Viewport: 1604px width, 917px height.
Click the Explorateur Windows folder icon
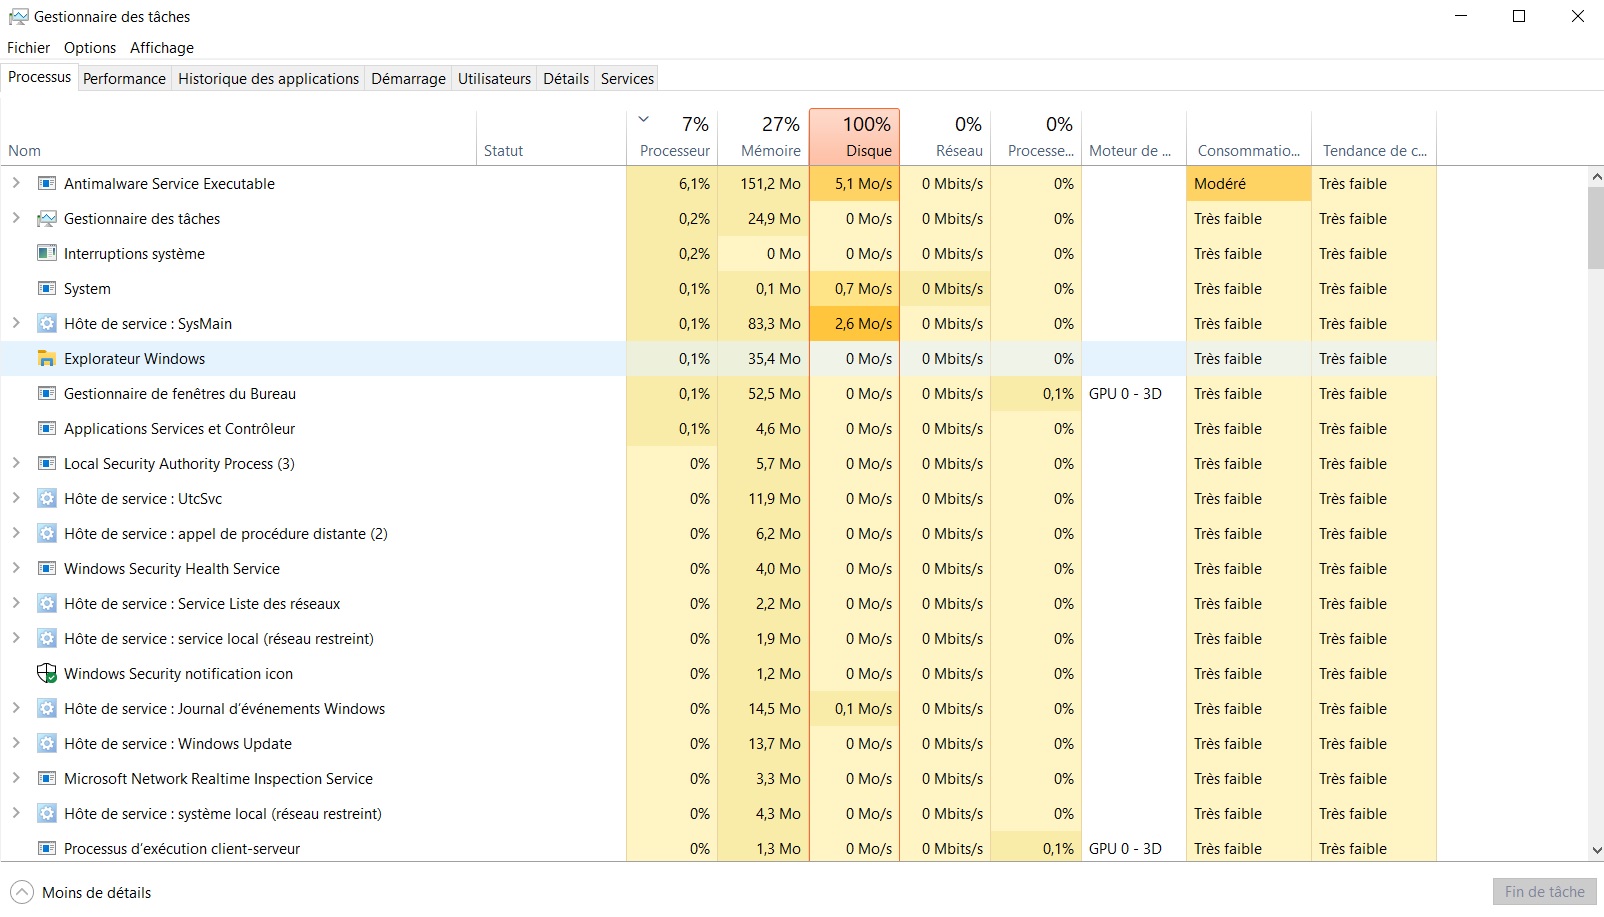[x=46, y=359]
